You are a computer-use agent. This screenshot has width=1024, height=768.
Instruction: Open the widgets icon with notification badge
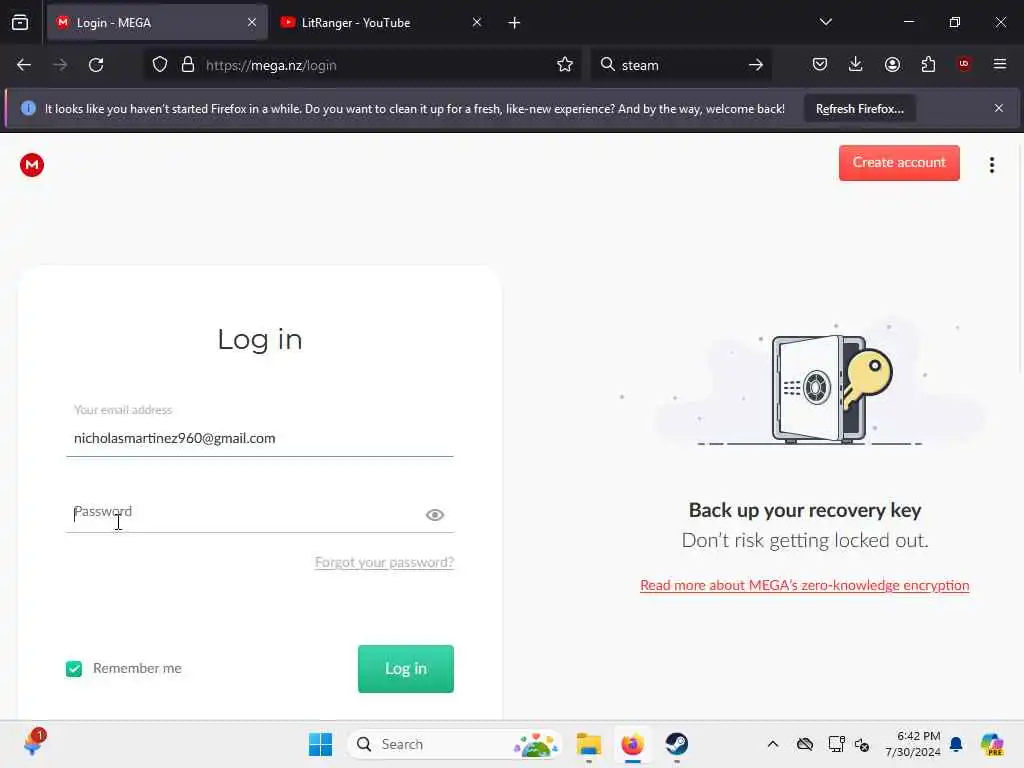pyautogui.click(x=33, y=743)
